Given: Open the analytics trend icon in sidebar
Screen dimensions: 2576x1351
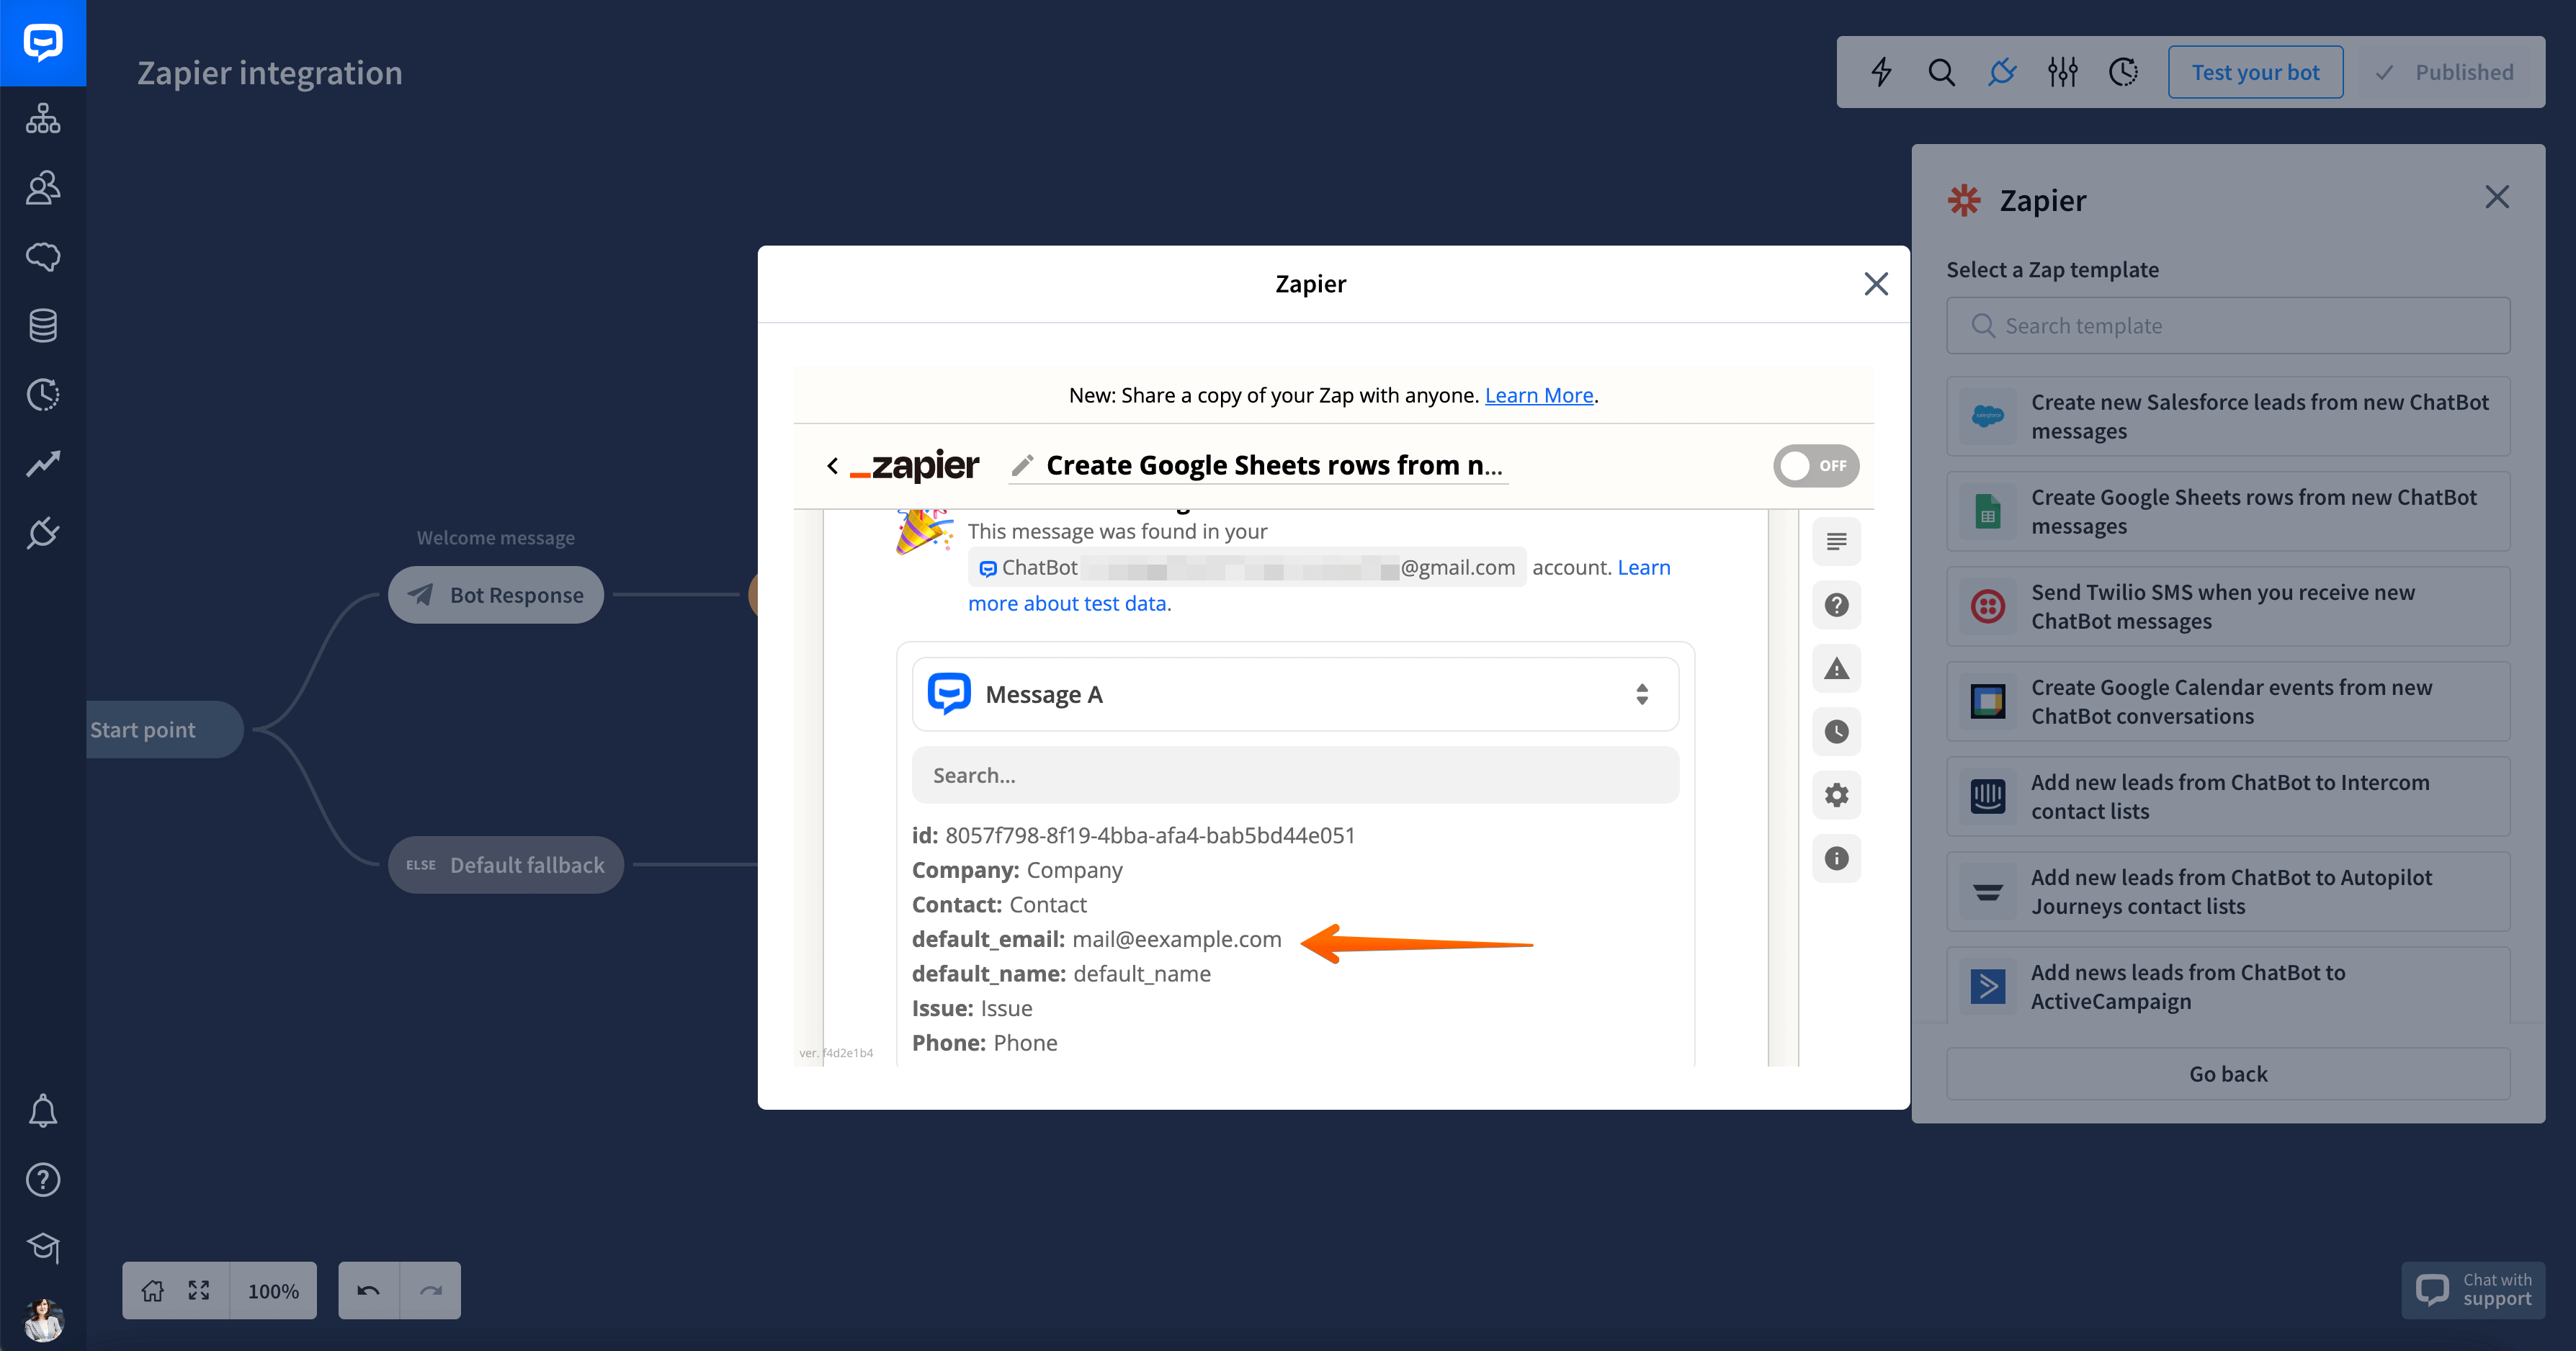Looking at the screenshot, I should click(x=43, y=463).
